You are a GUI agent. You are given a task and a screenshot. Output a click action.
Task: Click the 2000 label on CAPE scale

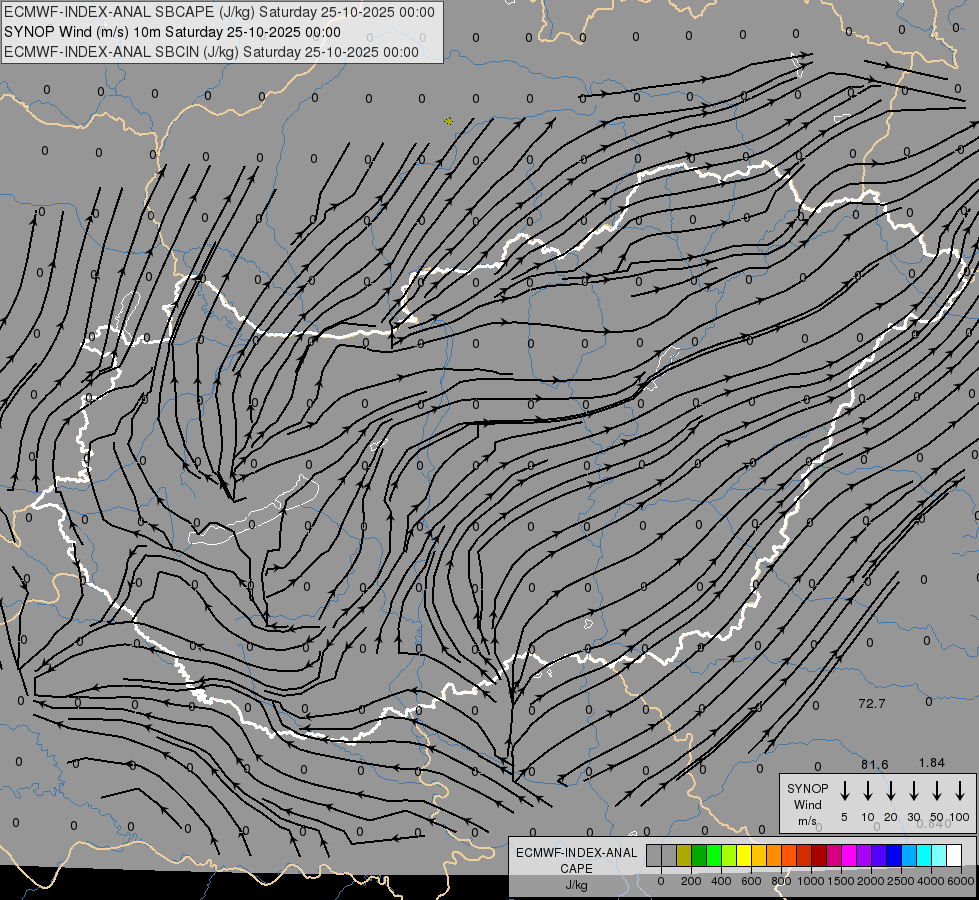(871, 881)
